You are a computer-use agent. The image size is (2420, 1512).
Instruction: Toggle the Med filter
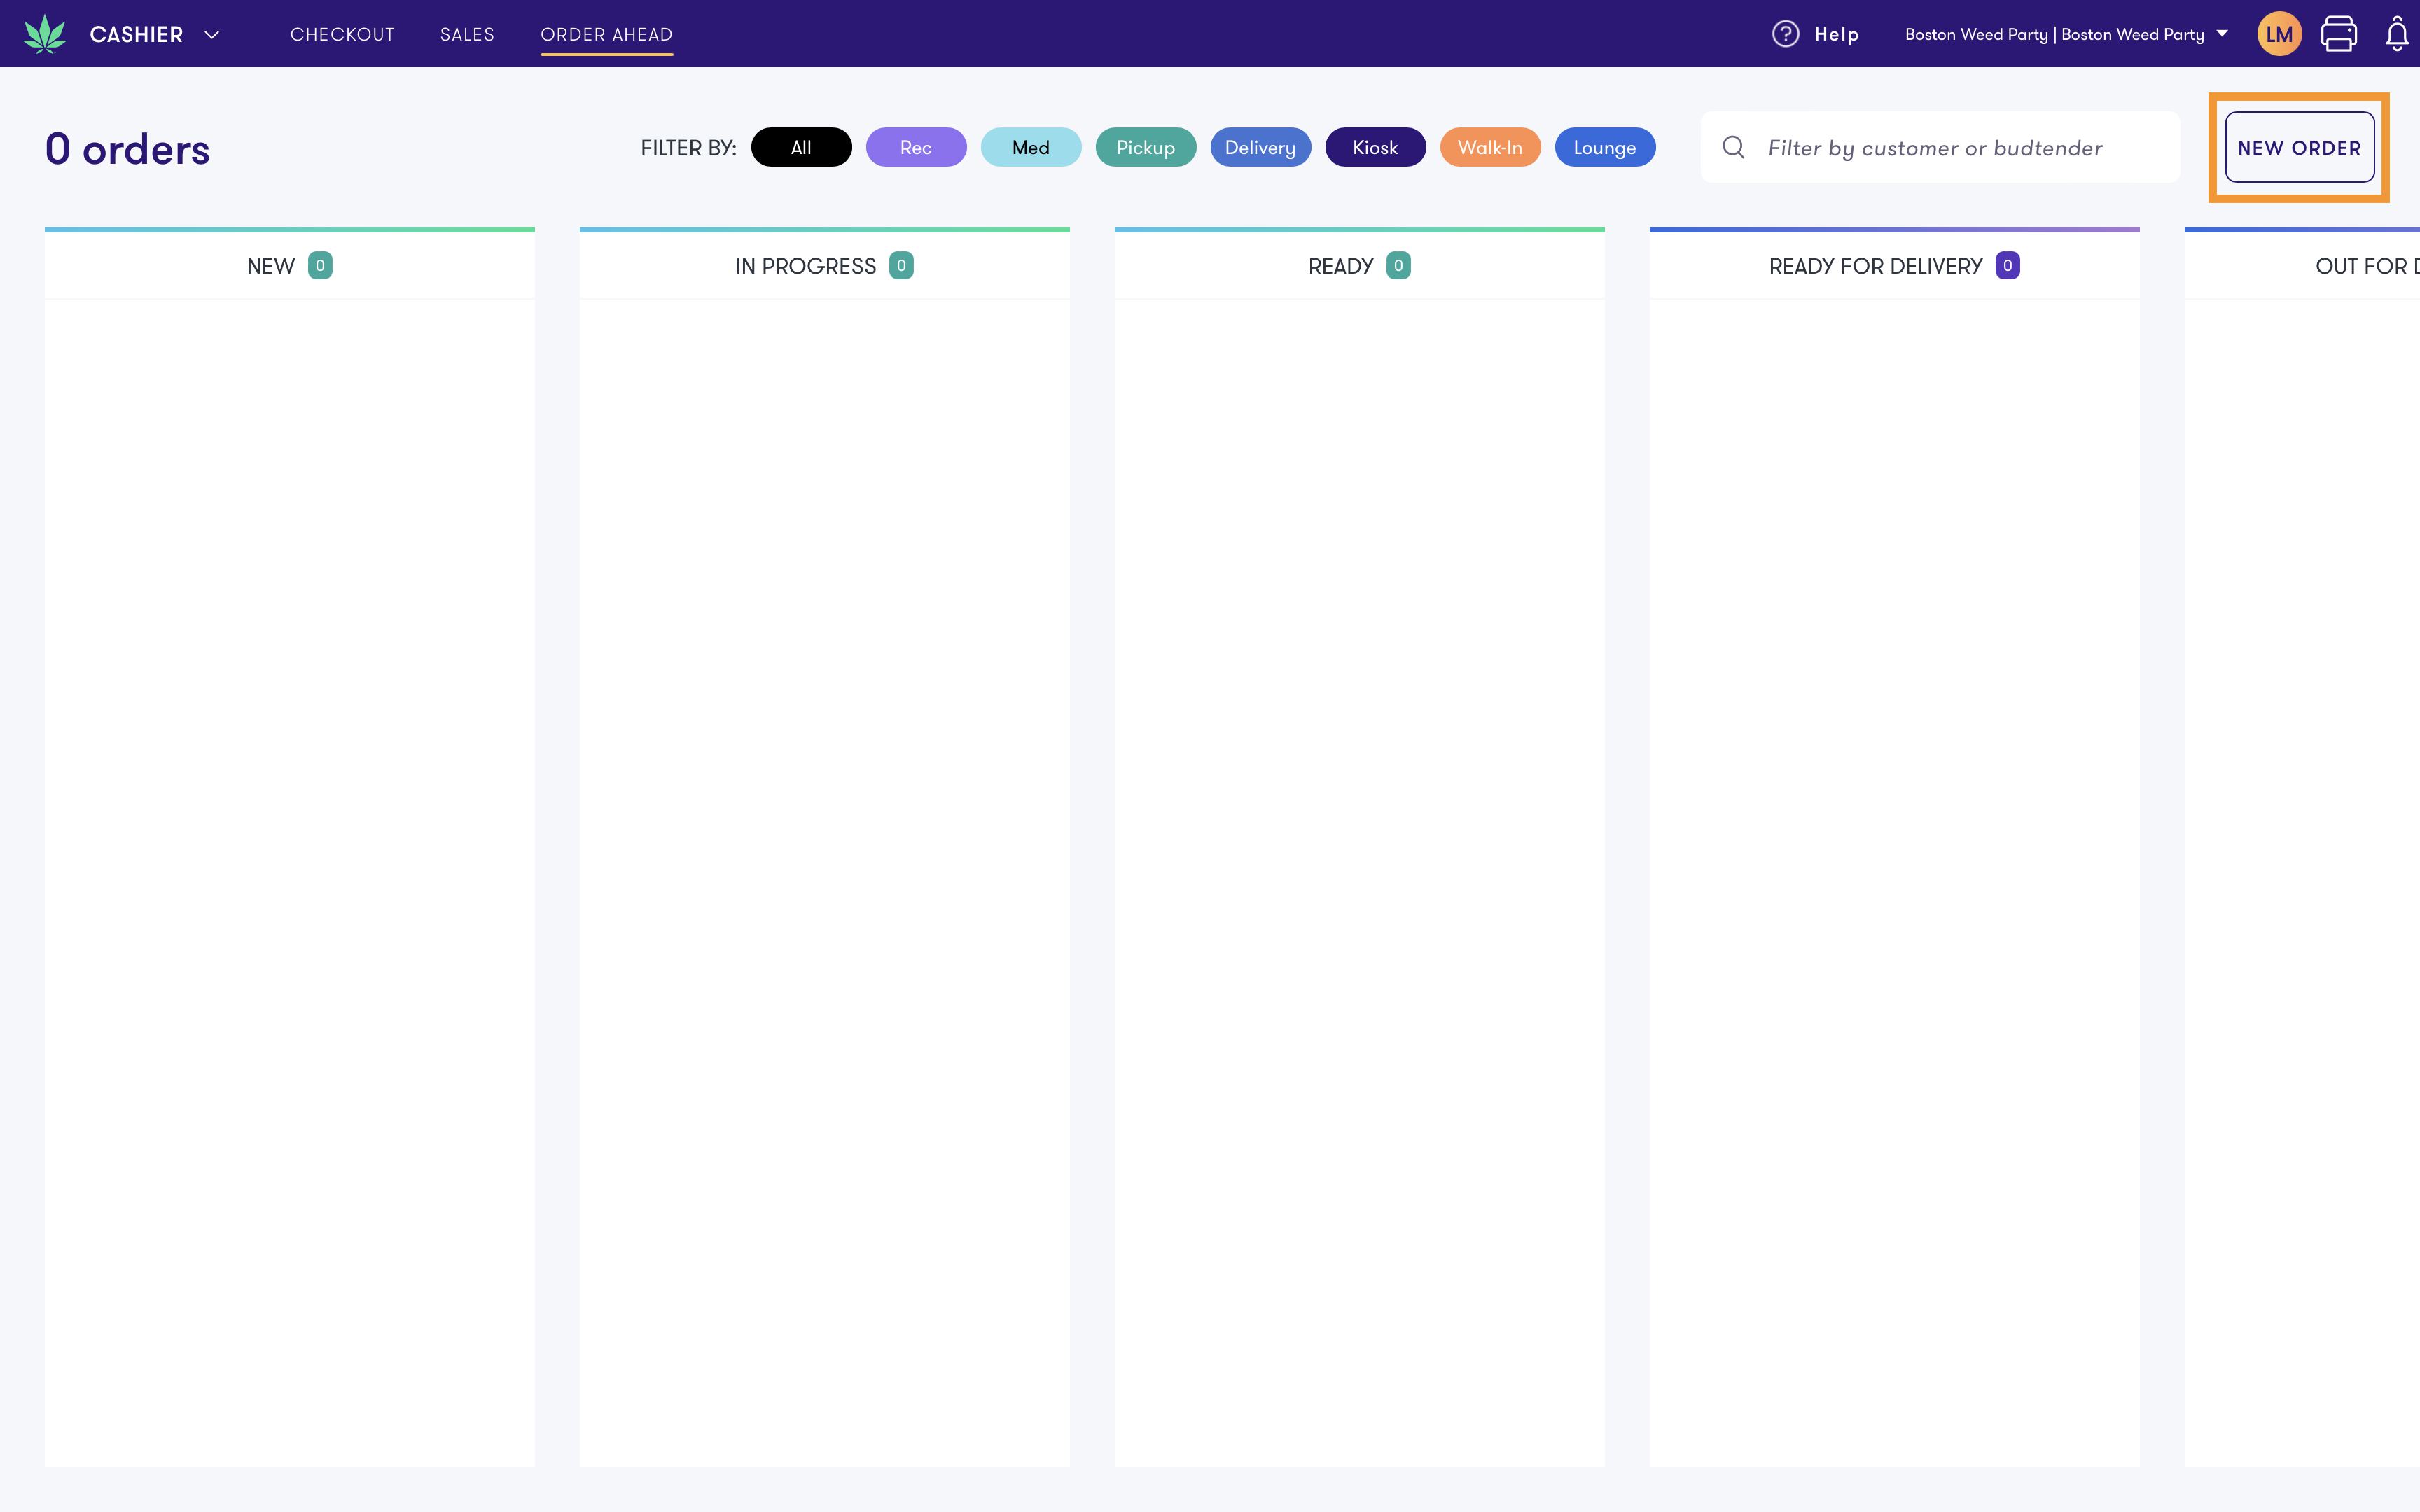click(x=1031, y=147)
